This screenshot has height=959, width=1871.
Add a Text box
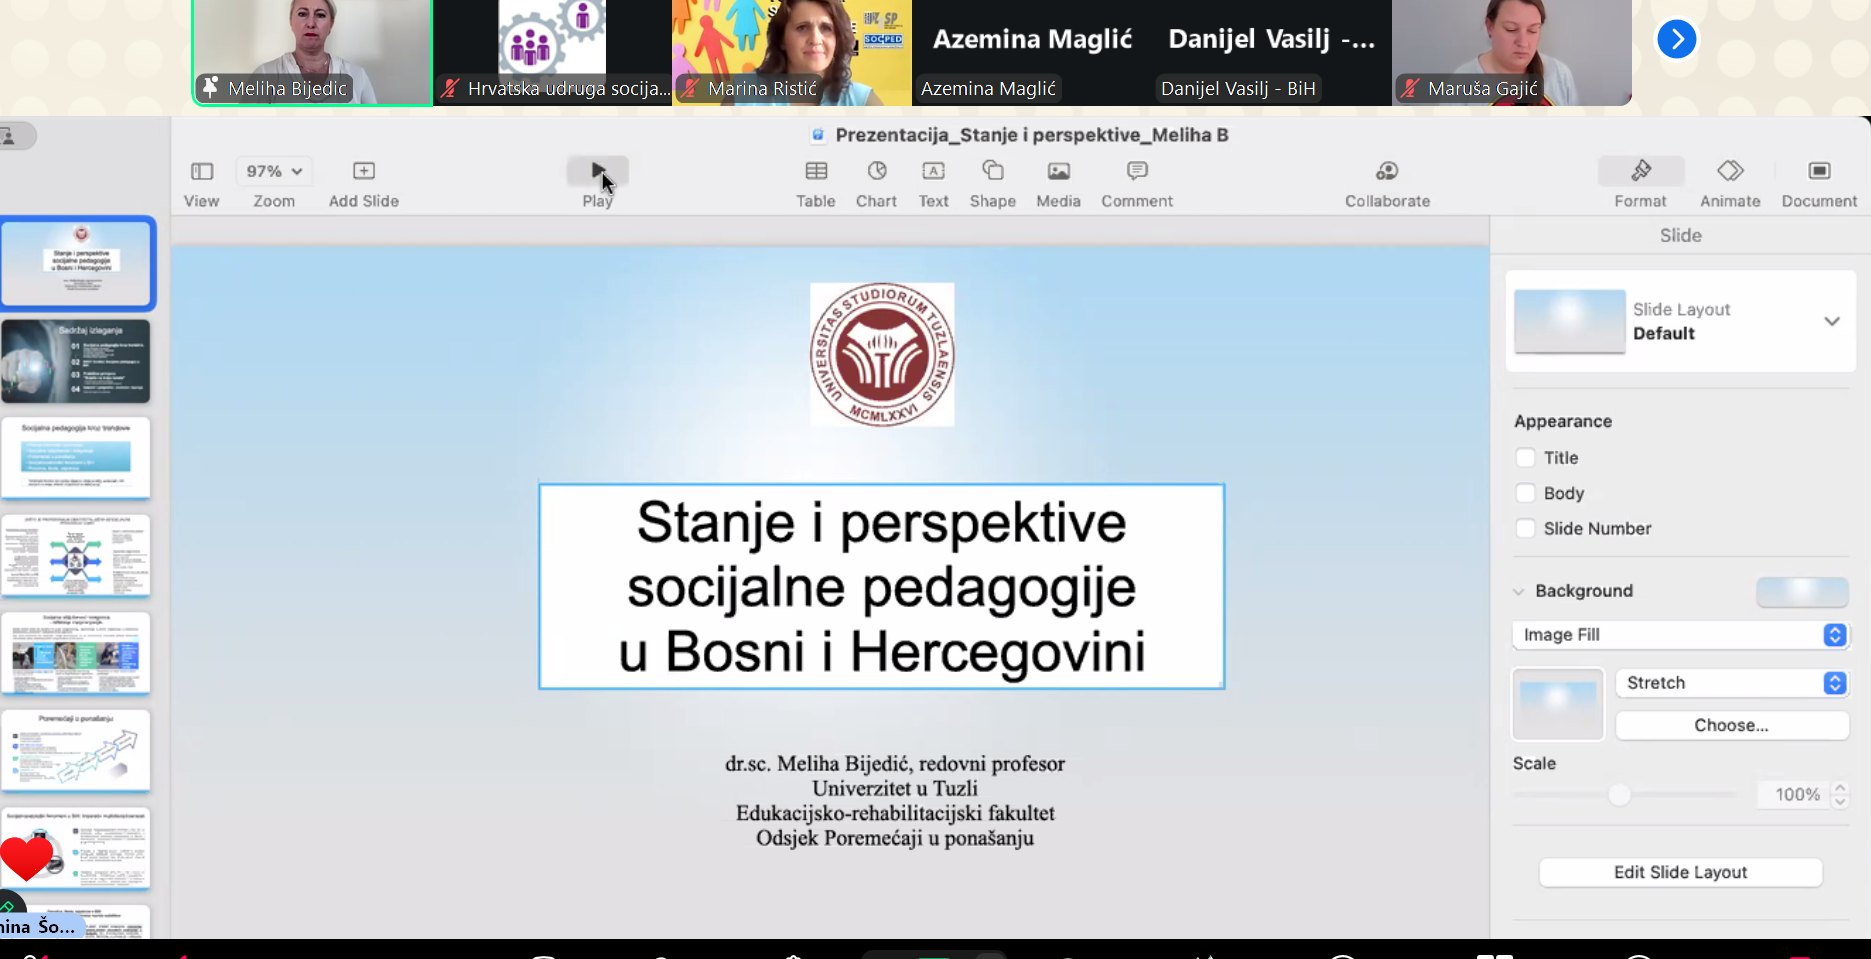[x=933, y=172]
